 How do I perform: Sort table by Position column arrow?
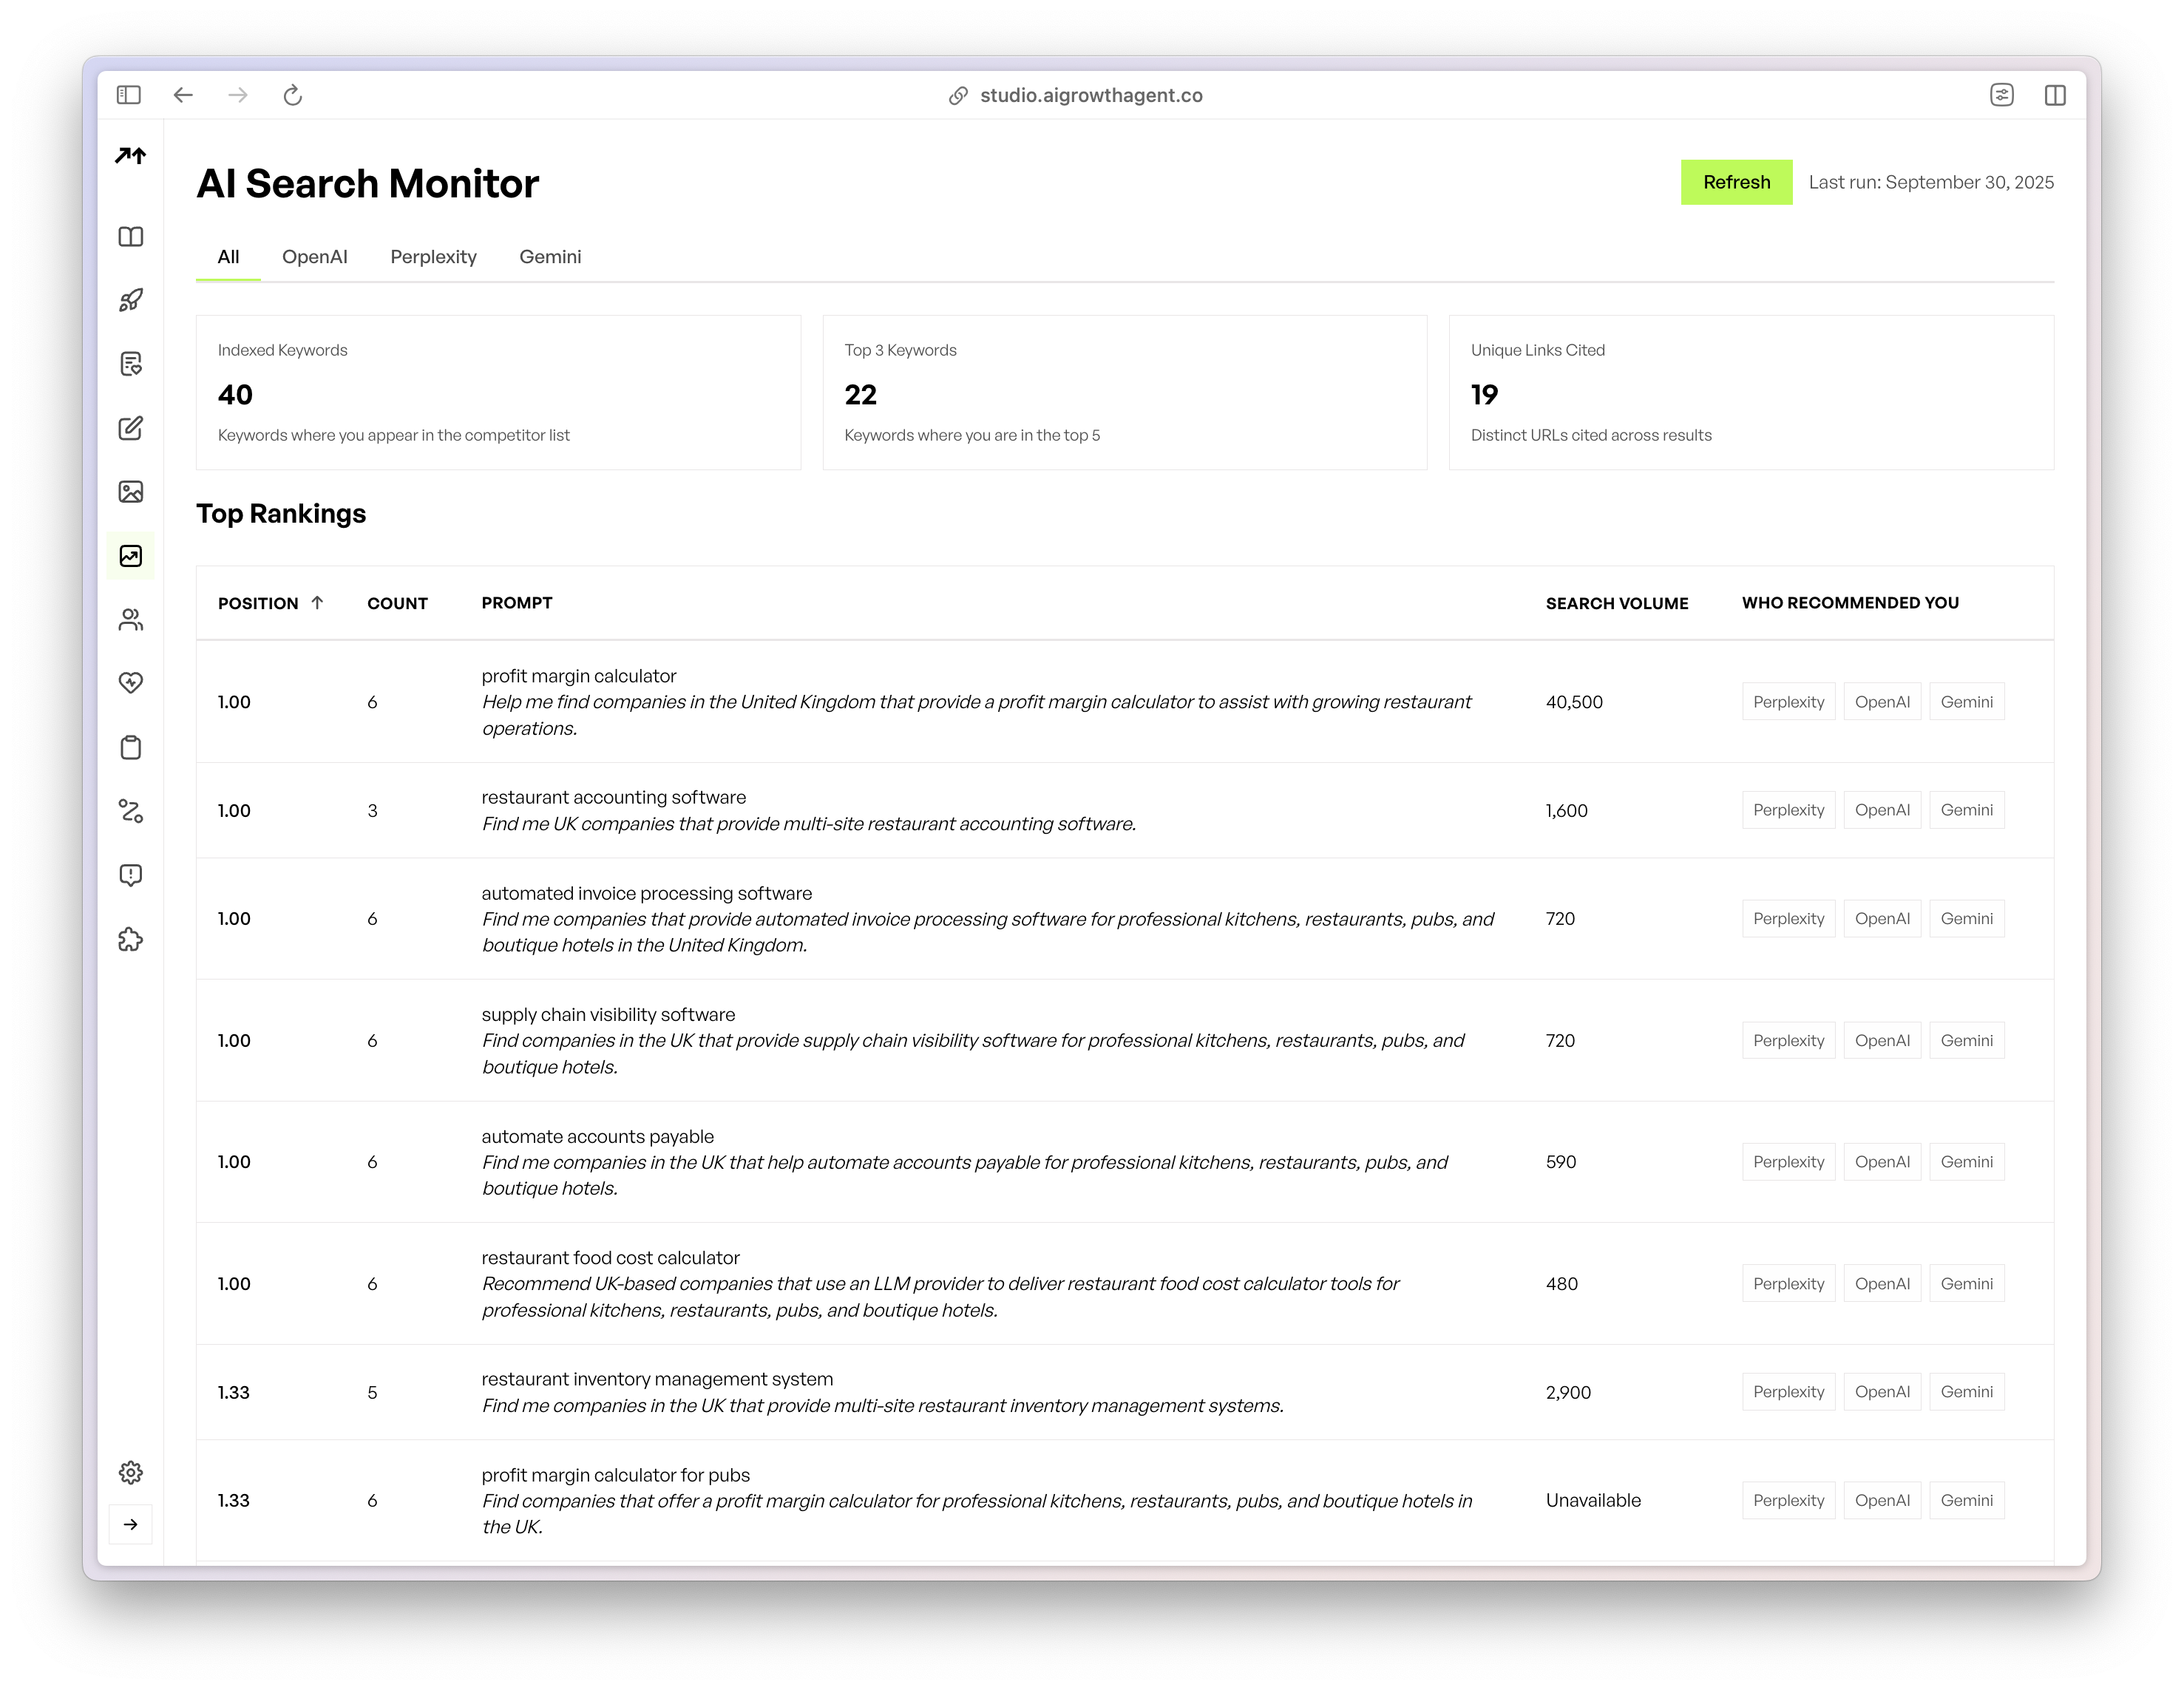317,603
